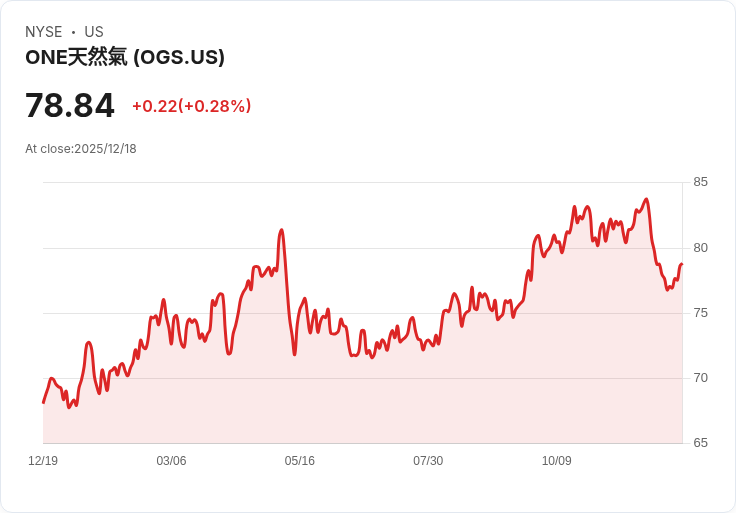Click the 65 price axis label
This screenshot has width=736, height=513.
700,443
